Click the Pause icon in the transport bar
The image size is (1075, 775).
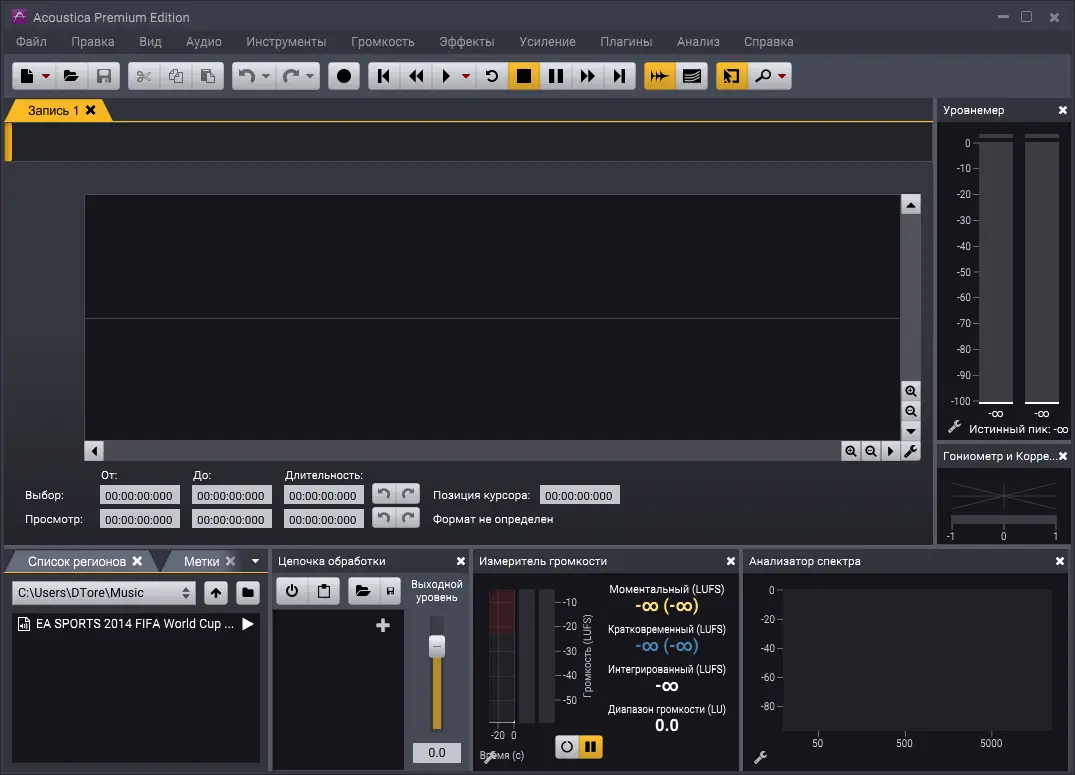555,75
